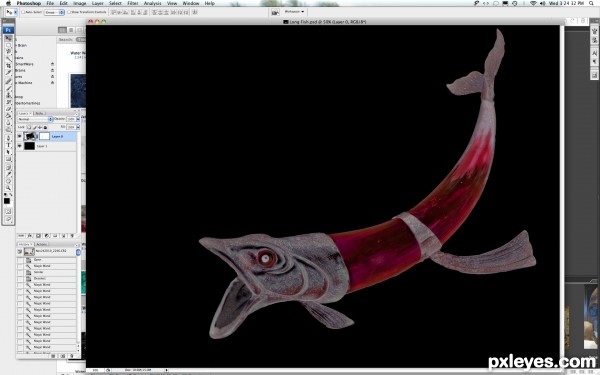Delete current state with History trash icon
Image resolution: width=600 pixels, height=375 pixels.
click(x=72, y=356)
